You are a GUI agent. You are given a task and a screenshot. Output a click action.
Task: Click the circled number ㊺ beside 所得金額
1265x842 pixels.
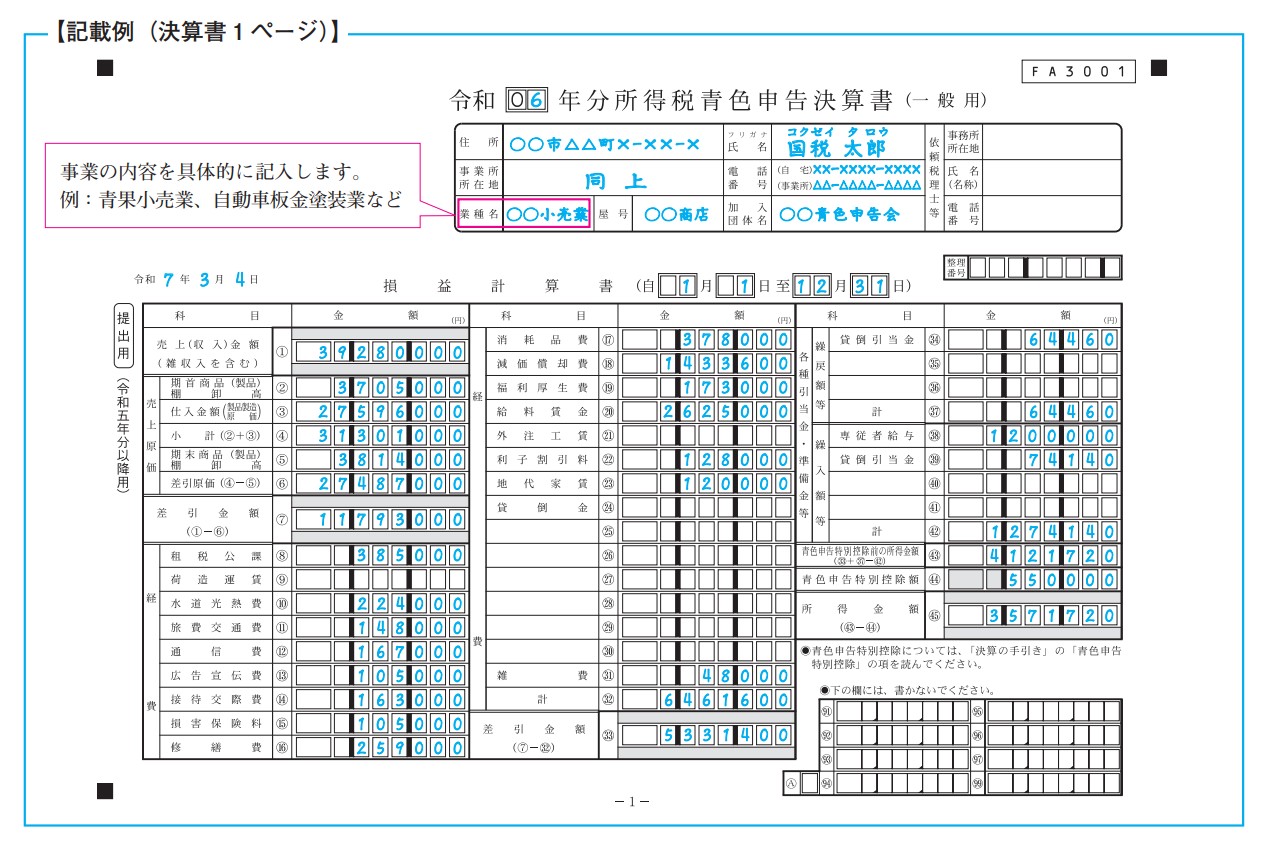934,615
